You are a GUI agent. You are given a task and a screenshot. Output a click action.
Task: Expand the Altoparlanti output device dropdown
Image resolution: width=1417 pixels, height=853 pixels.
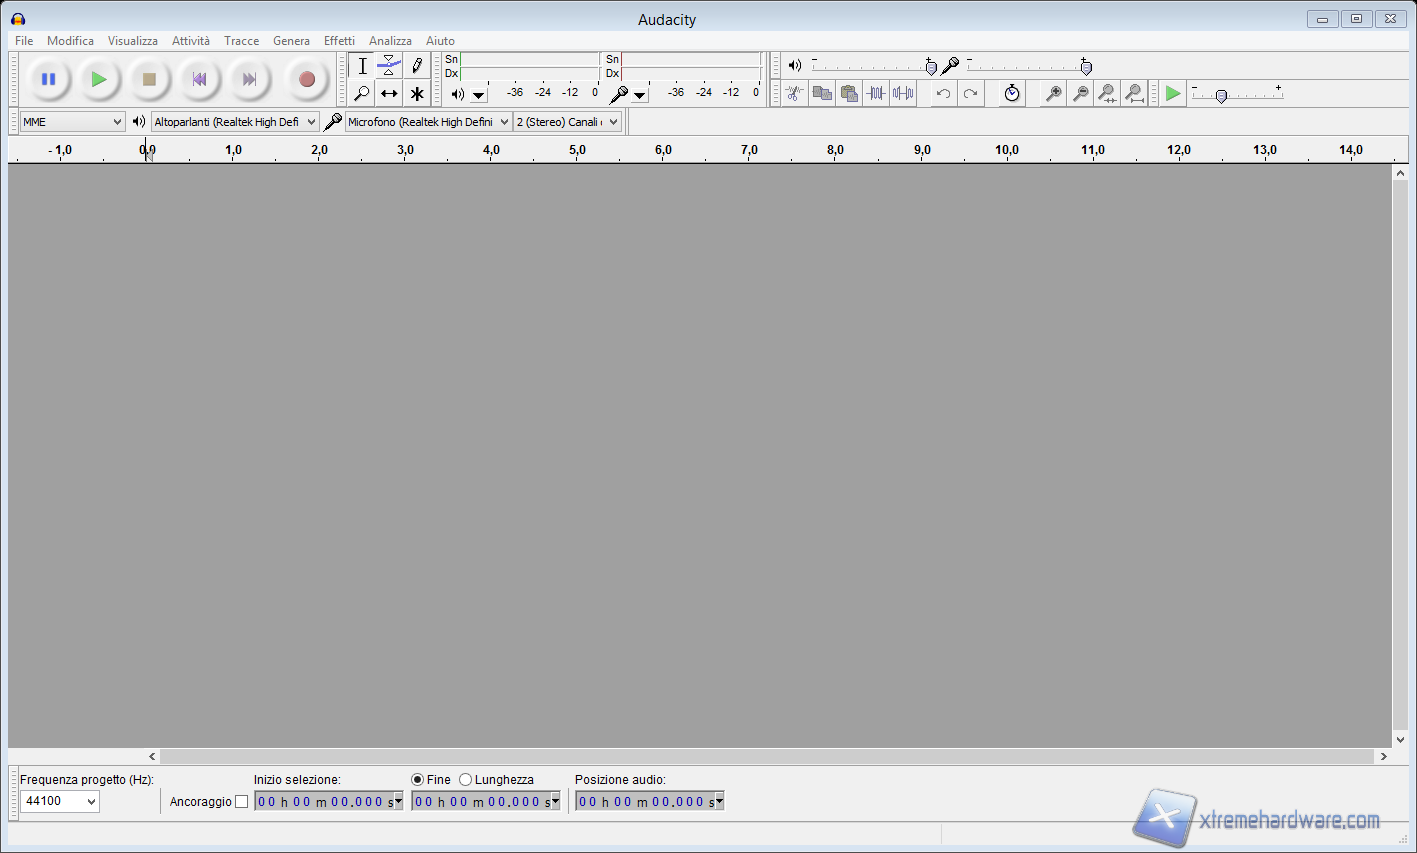click(234, 122)
